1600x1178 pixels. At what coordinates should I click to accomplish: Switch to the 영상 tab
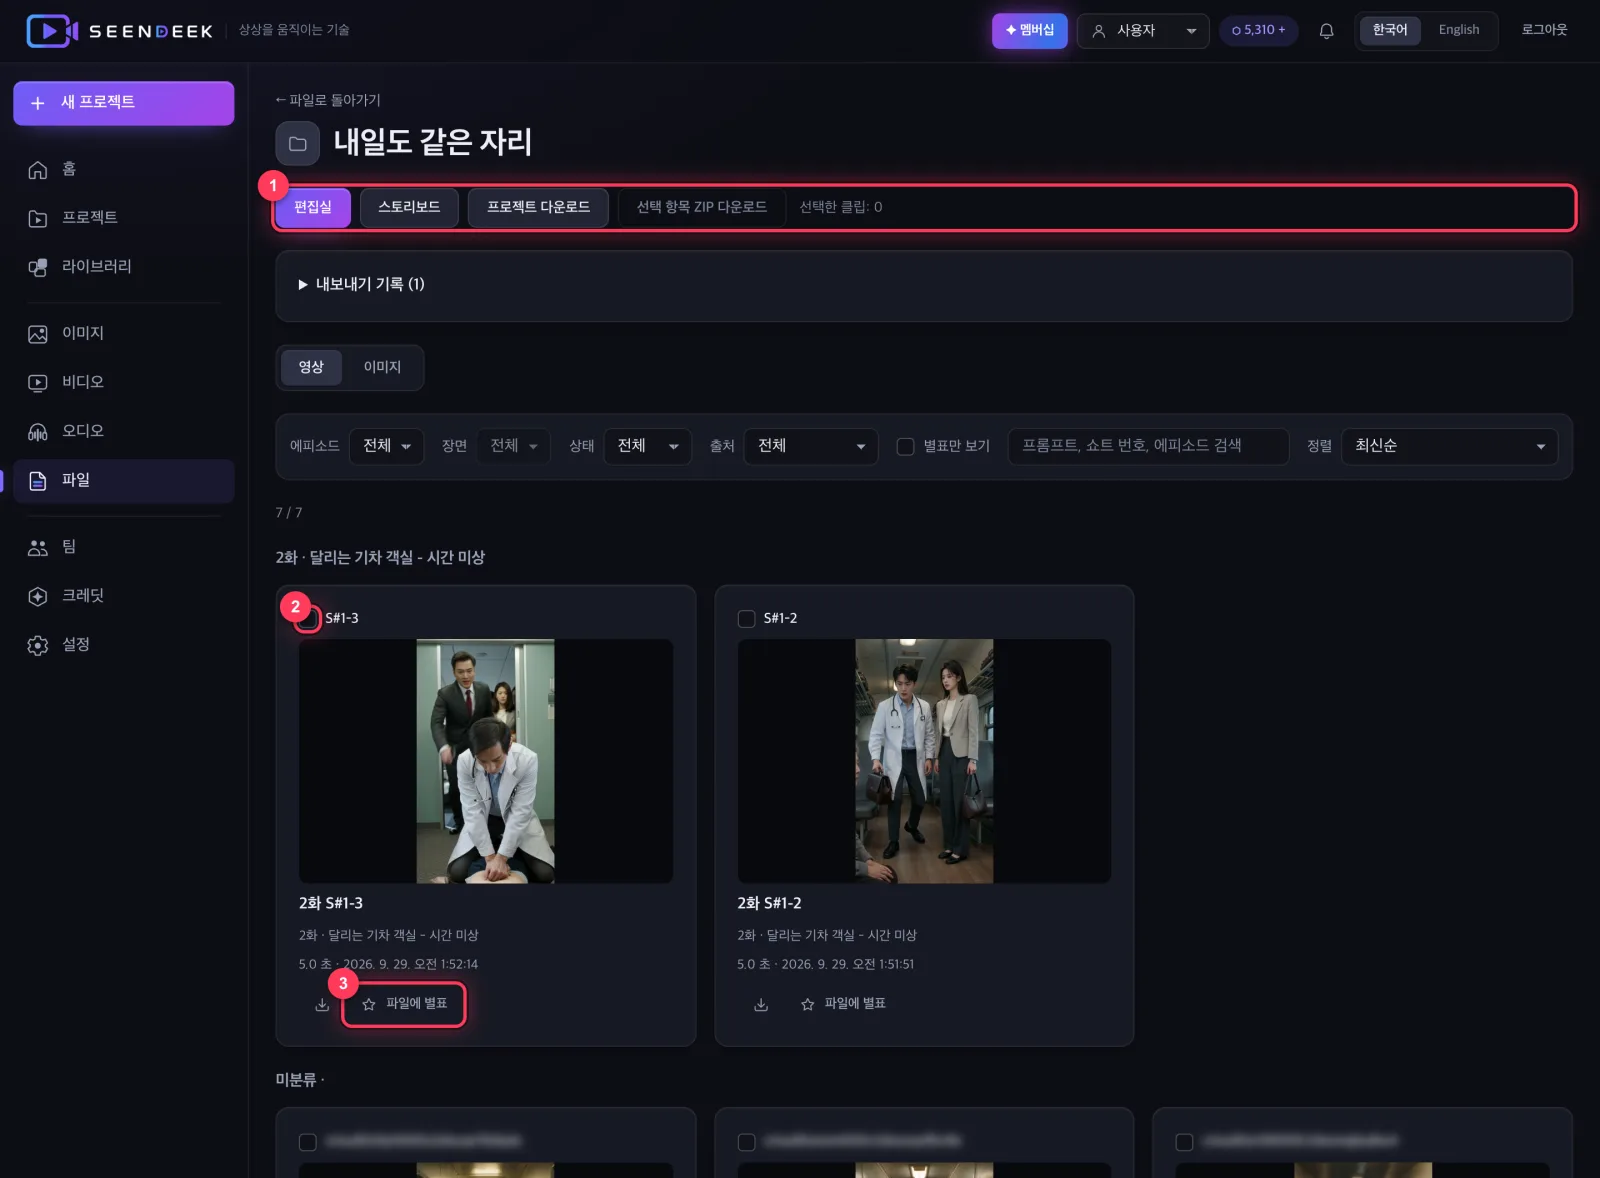coord(311,368)
